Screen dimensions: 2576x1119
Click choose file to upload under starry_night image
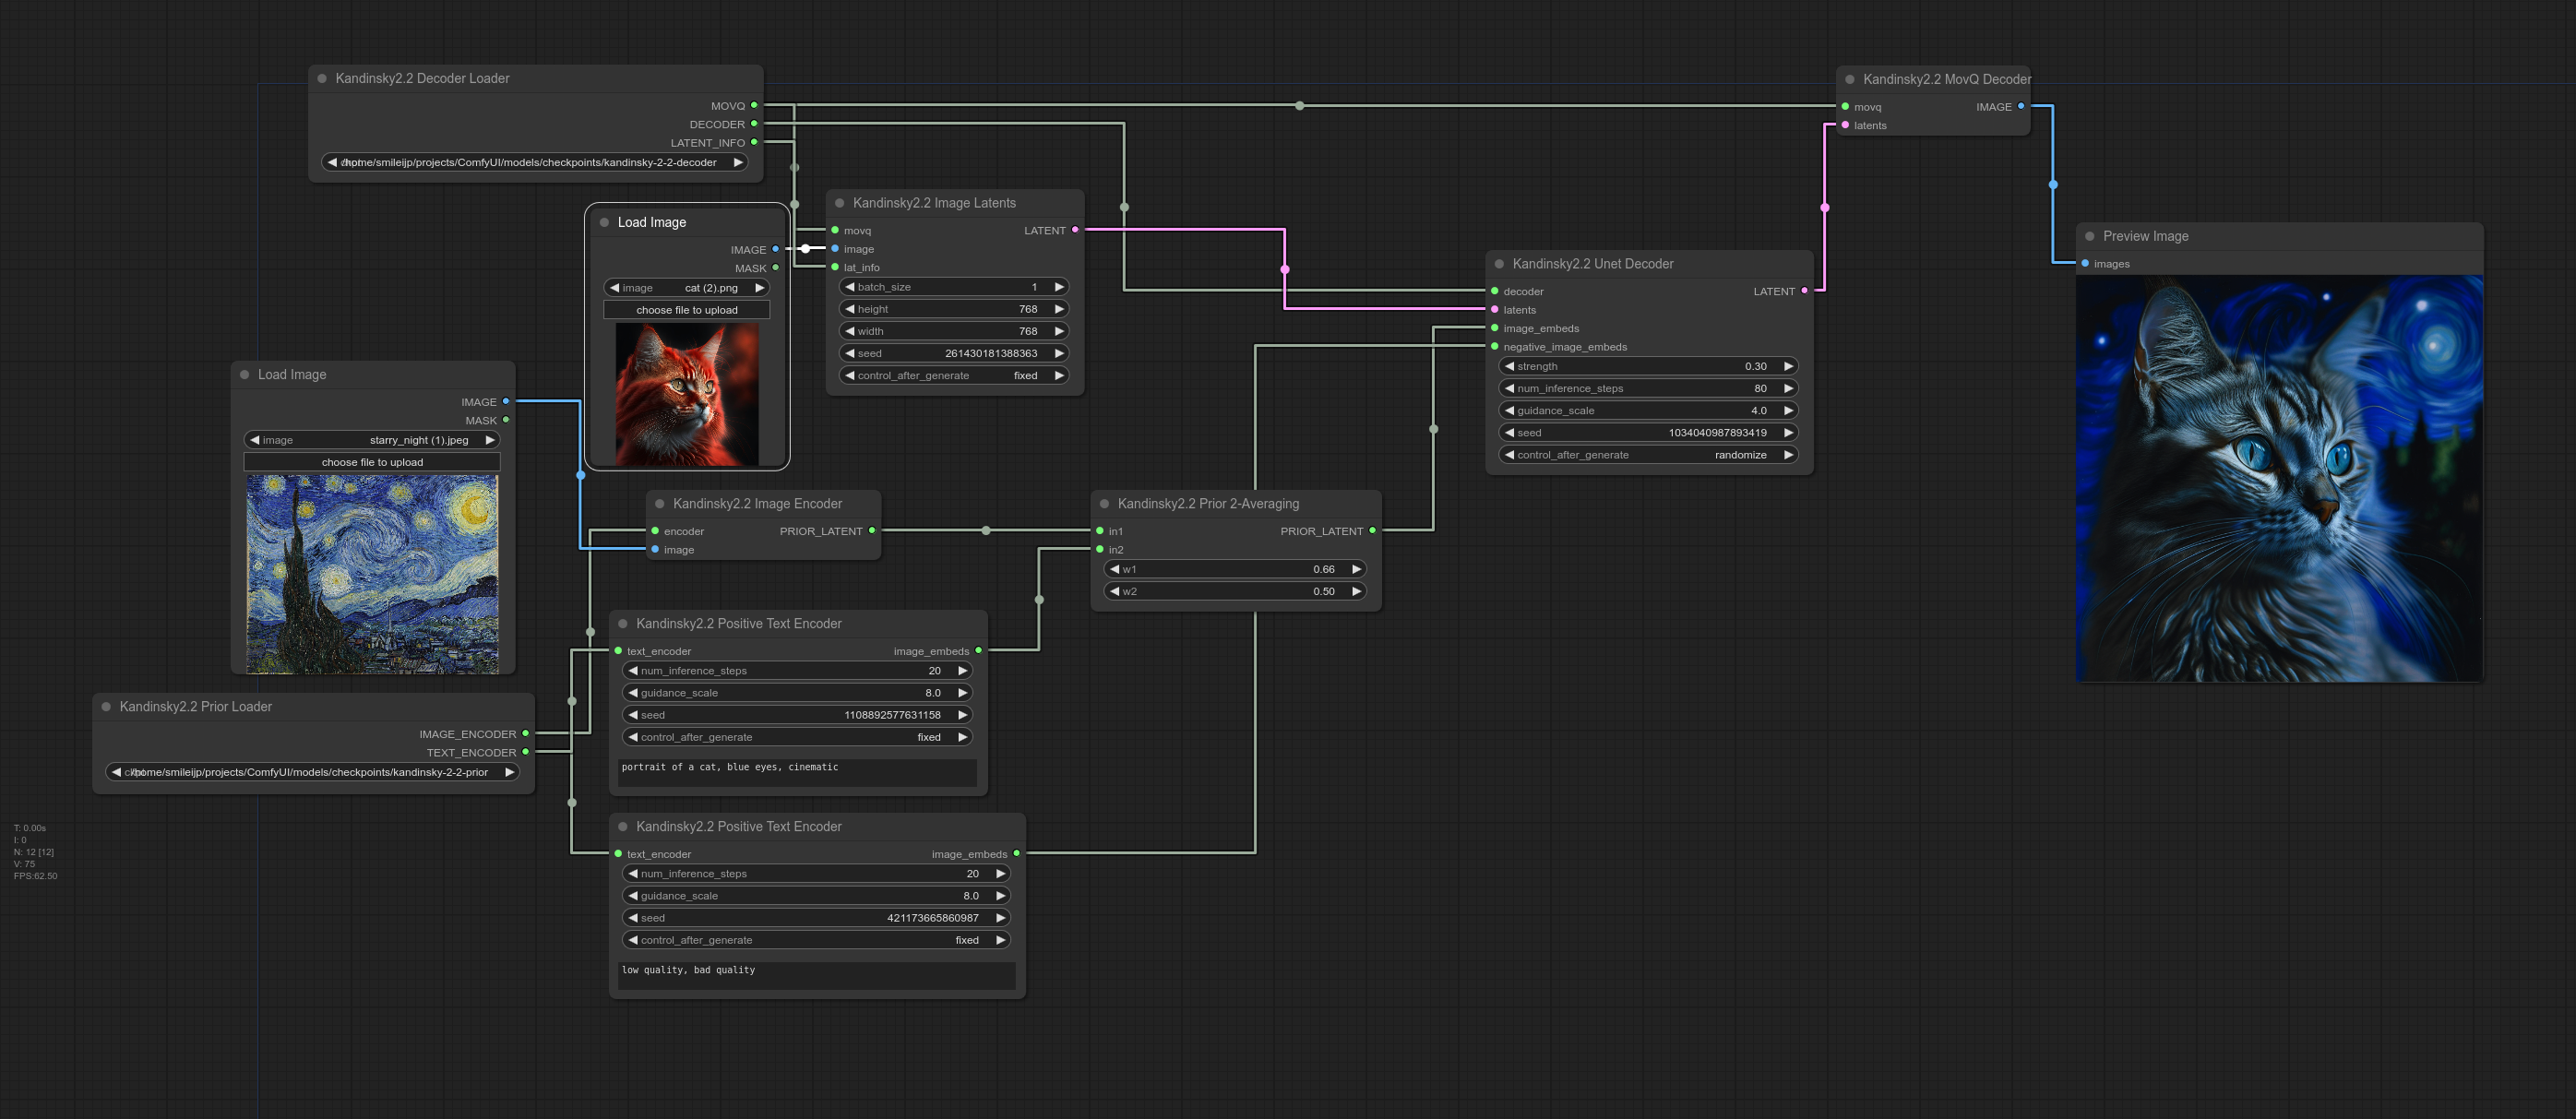tap(372, 462)
